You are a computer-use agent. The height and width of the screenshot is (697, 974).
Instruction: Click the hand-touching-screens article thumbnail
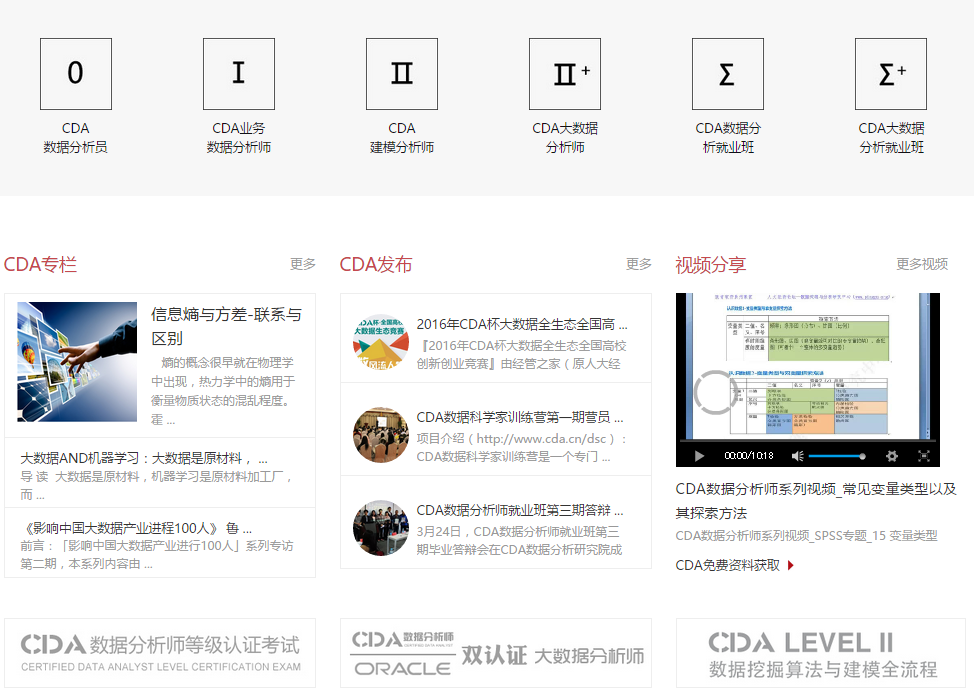77,362
